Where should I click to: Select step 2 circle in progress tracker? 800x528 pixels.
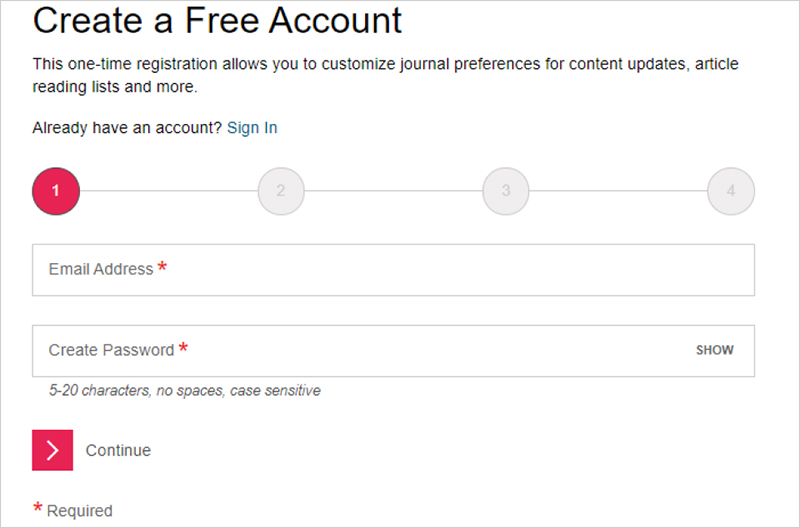click(281, 191)
